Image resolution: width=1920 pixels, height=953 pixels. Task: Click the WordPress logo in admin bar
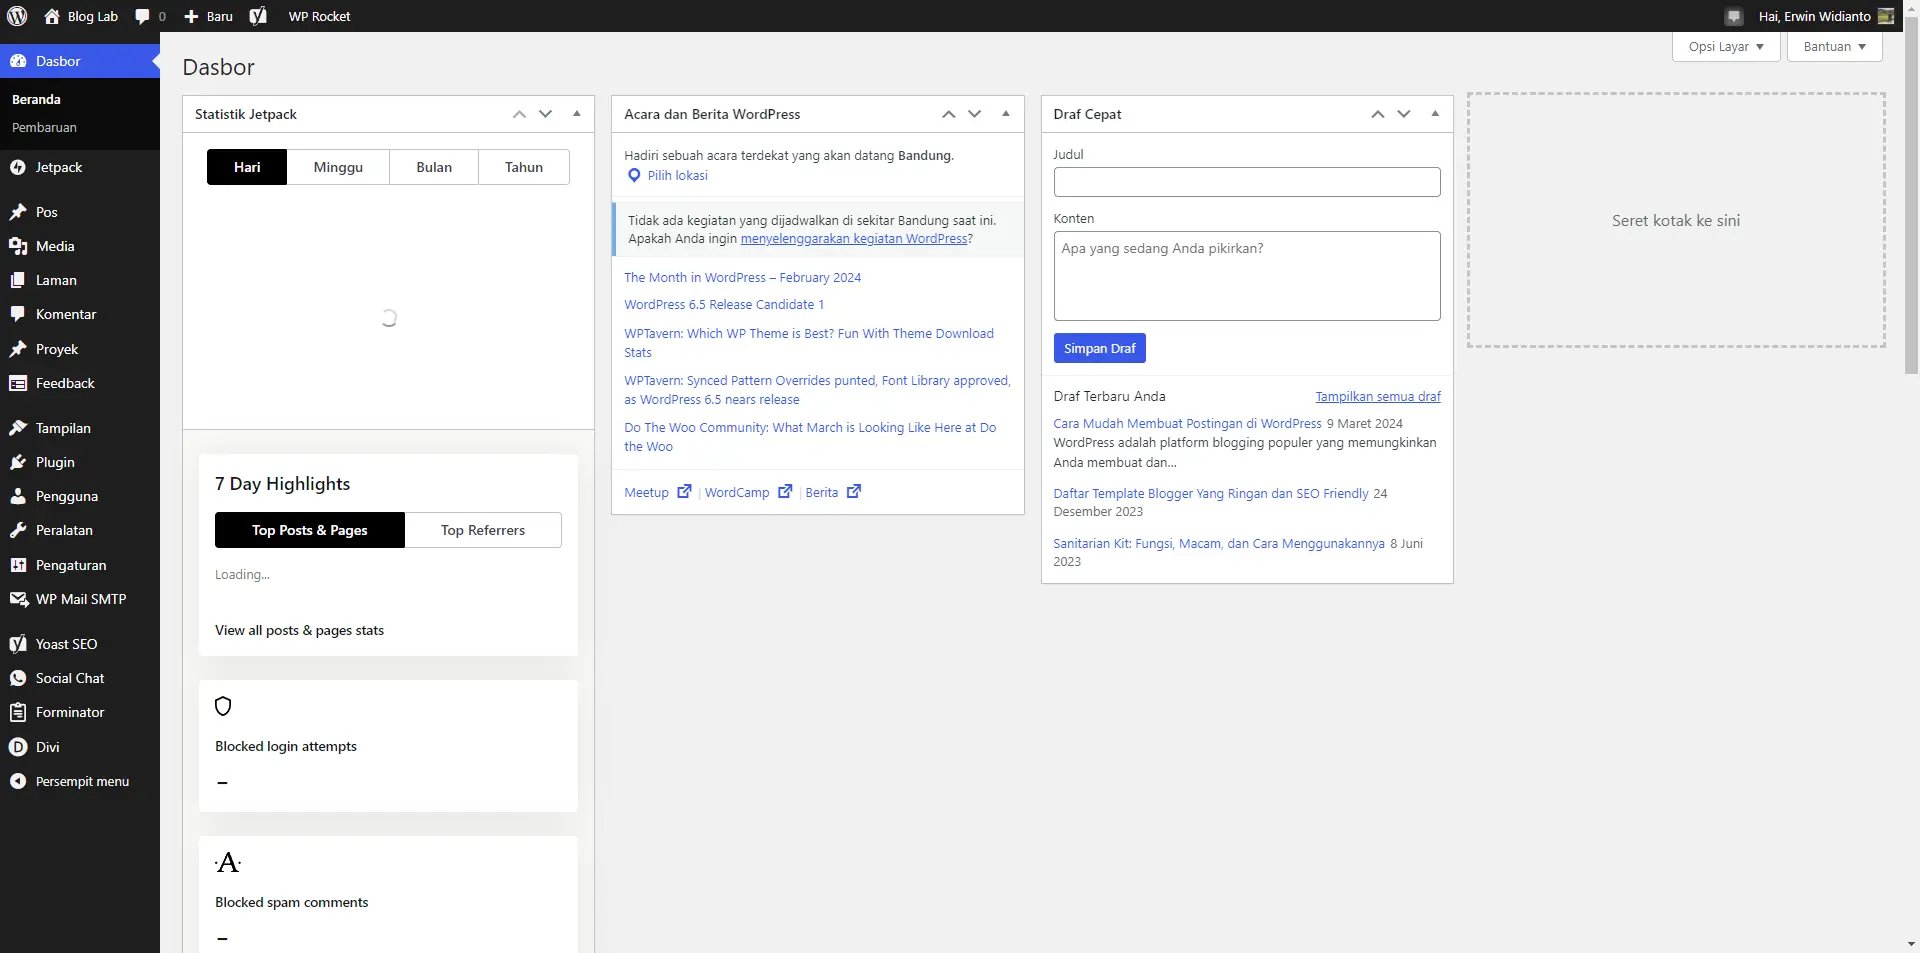click(x=17, y=16)
